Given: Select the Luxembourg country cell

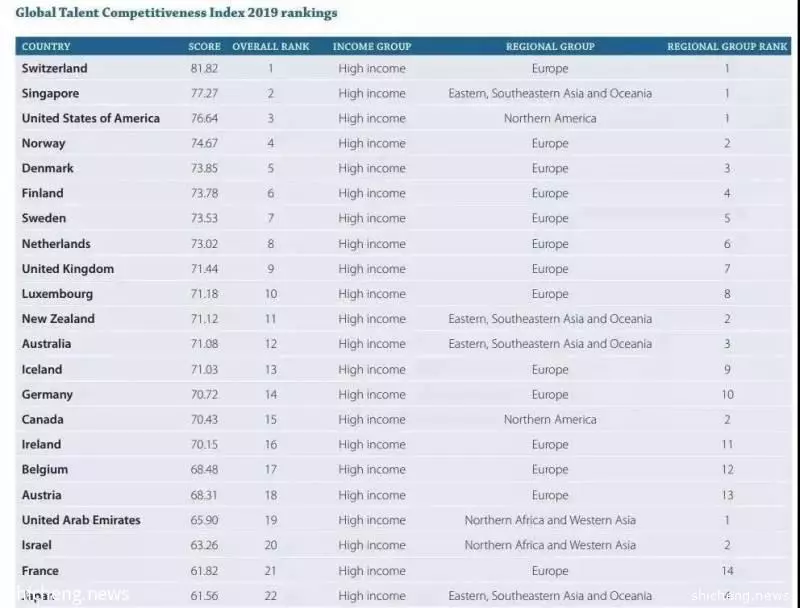Looking at the screenshot, I should (57, 294).
